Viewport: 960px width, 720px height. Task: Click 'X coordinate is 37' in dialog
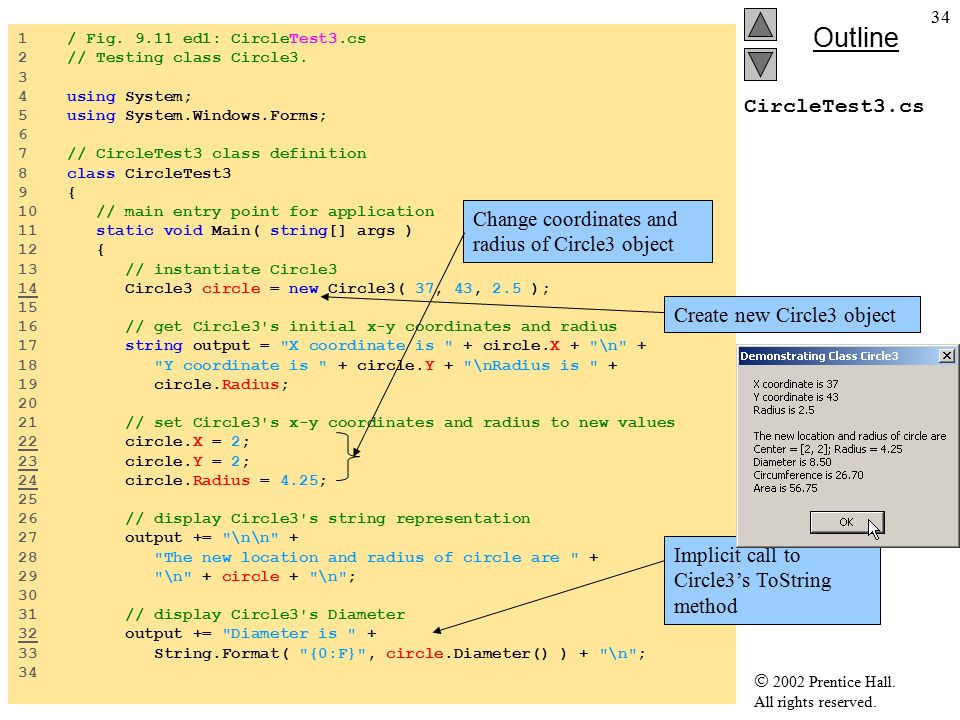(x=795, y=384)
